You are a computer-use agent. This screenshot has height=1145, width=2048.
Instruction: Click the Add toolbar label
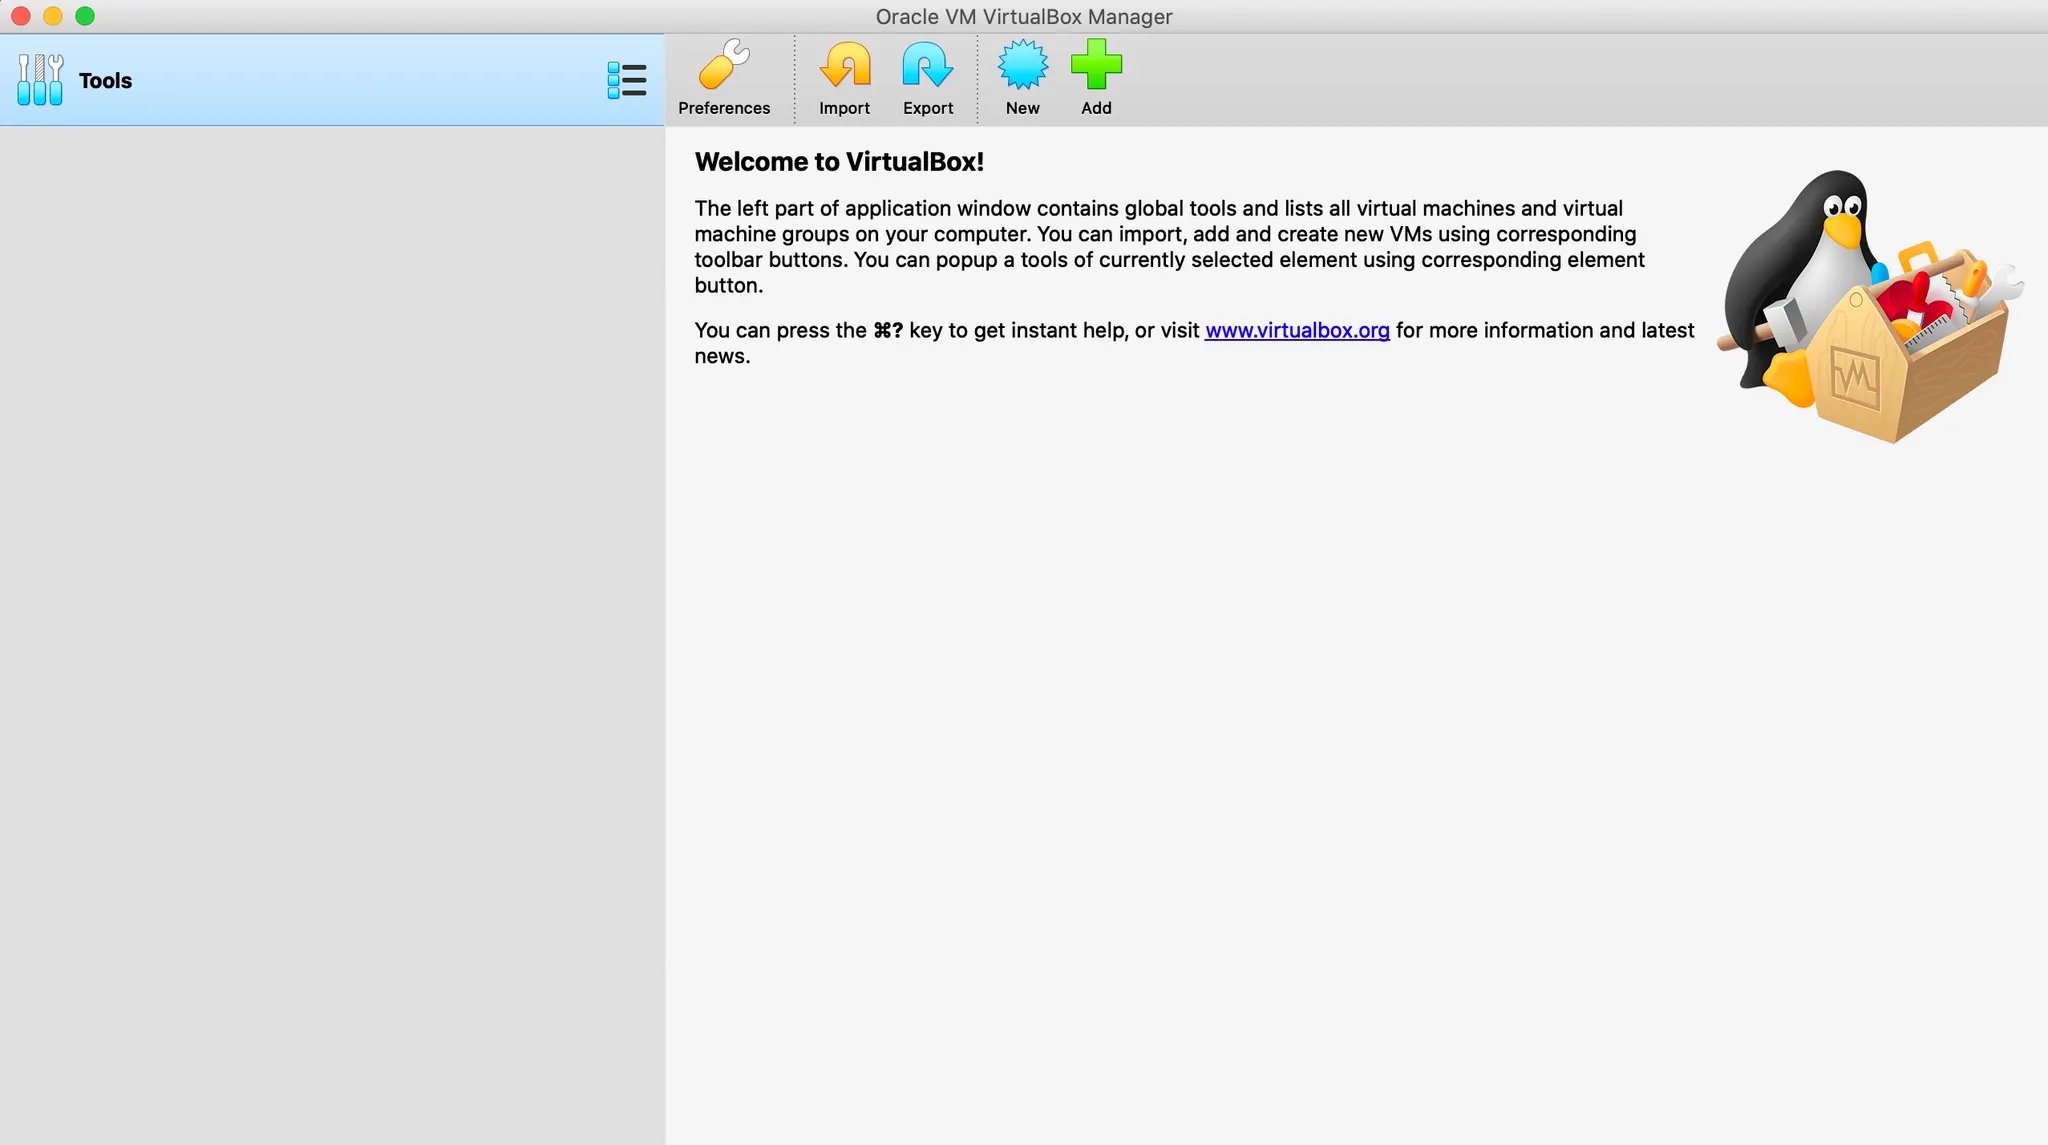[1096, 108]
